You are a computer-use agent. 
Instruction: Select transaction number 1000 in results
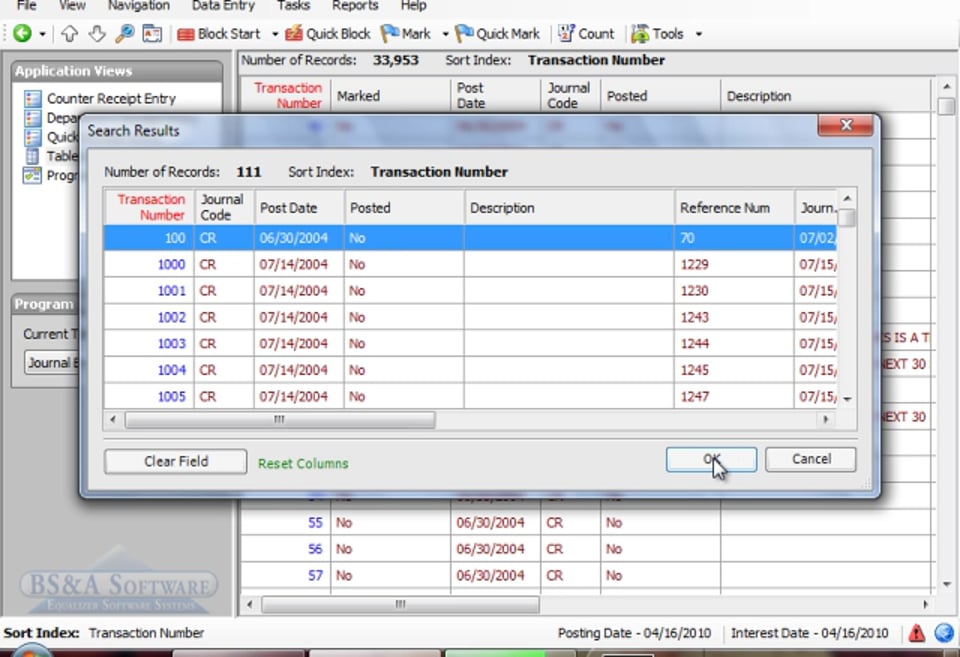click(x=171, y=265)
